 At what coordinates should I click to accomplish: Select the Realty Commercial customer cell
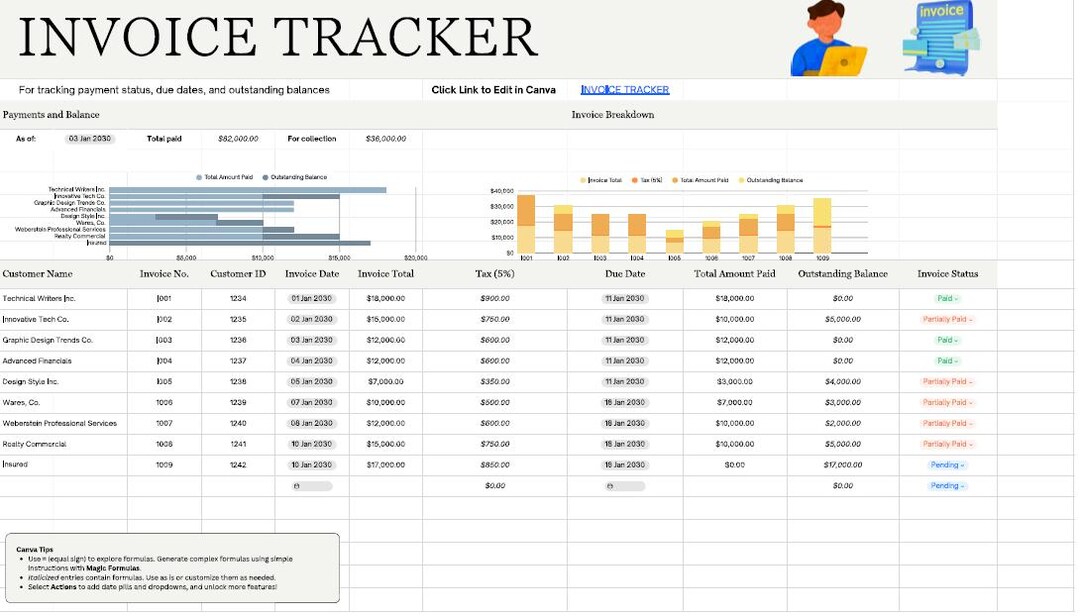pos(63,444)
